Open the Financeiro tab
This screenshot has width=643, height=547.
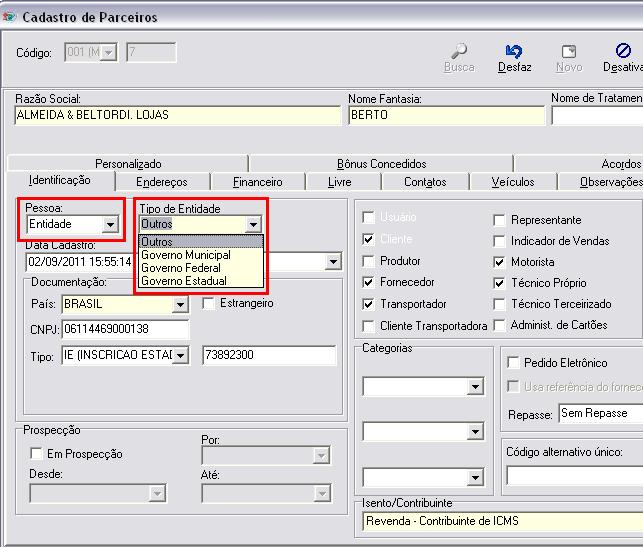point(258,182)
